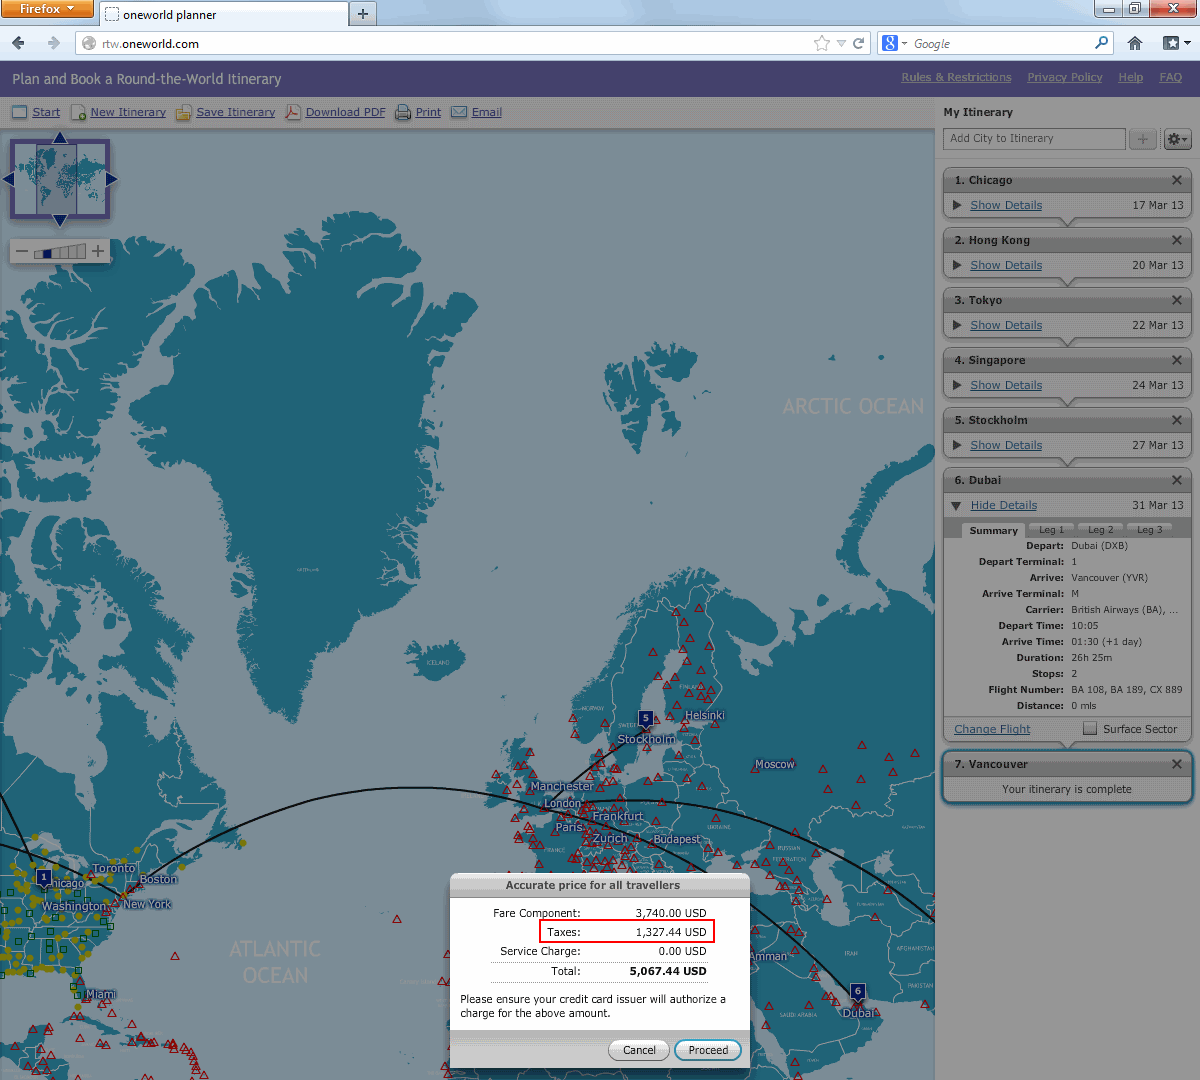Viewport: 1200px width, 1080px height.
Task: Open the bookmarks menu dropdown
Action: (1176, 43)
